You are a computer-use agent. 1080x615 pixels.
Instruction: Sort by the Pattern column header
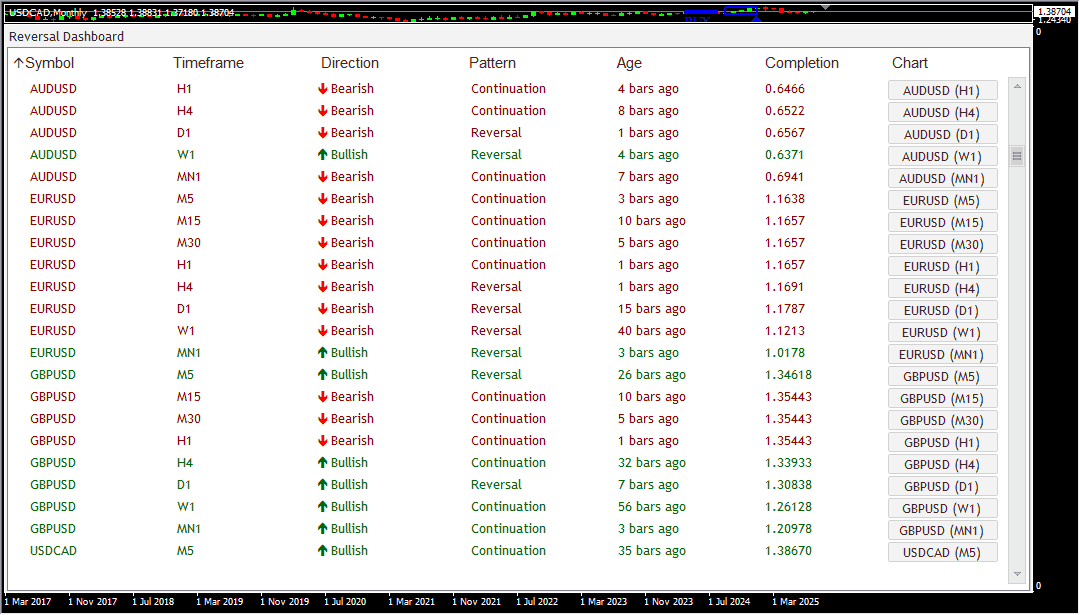point(492,63)
